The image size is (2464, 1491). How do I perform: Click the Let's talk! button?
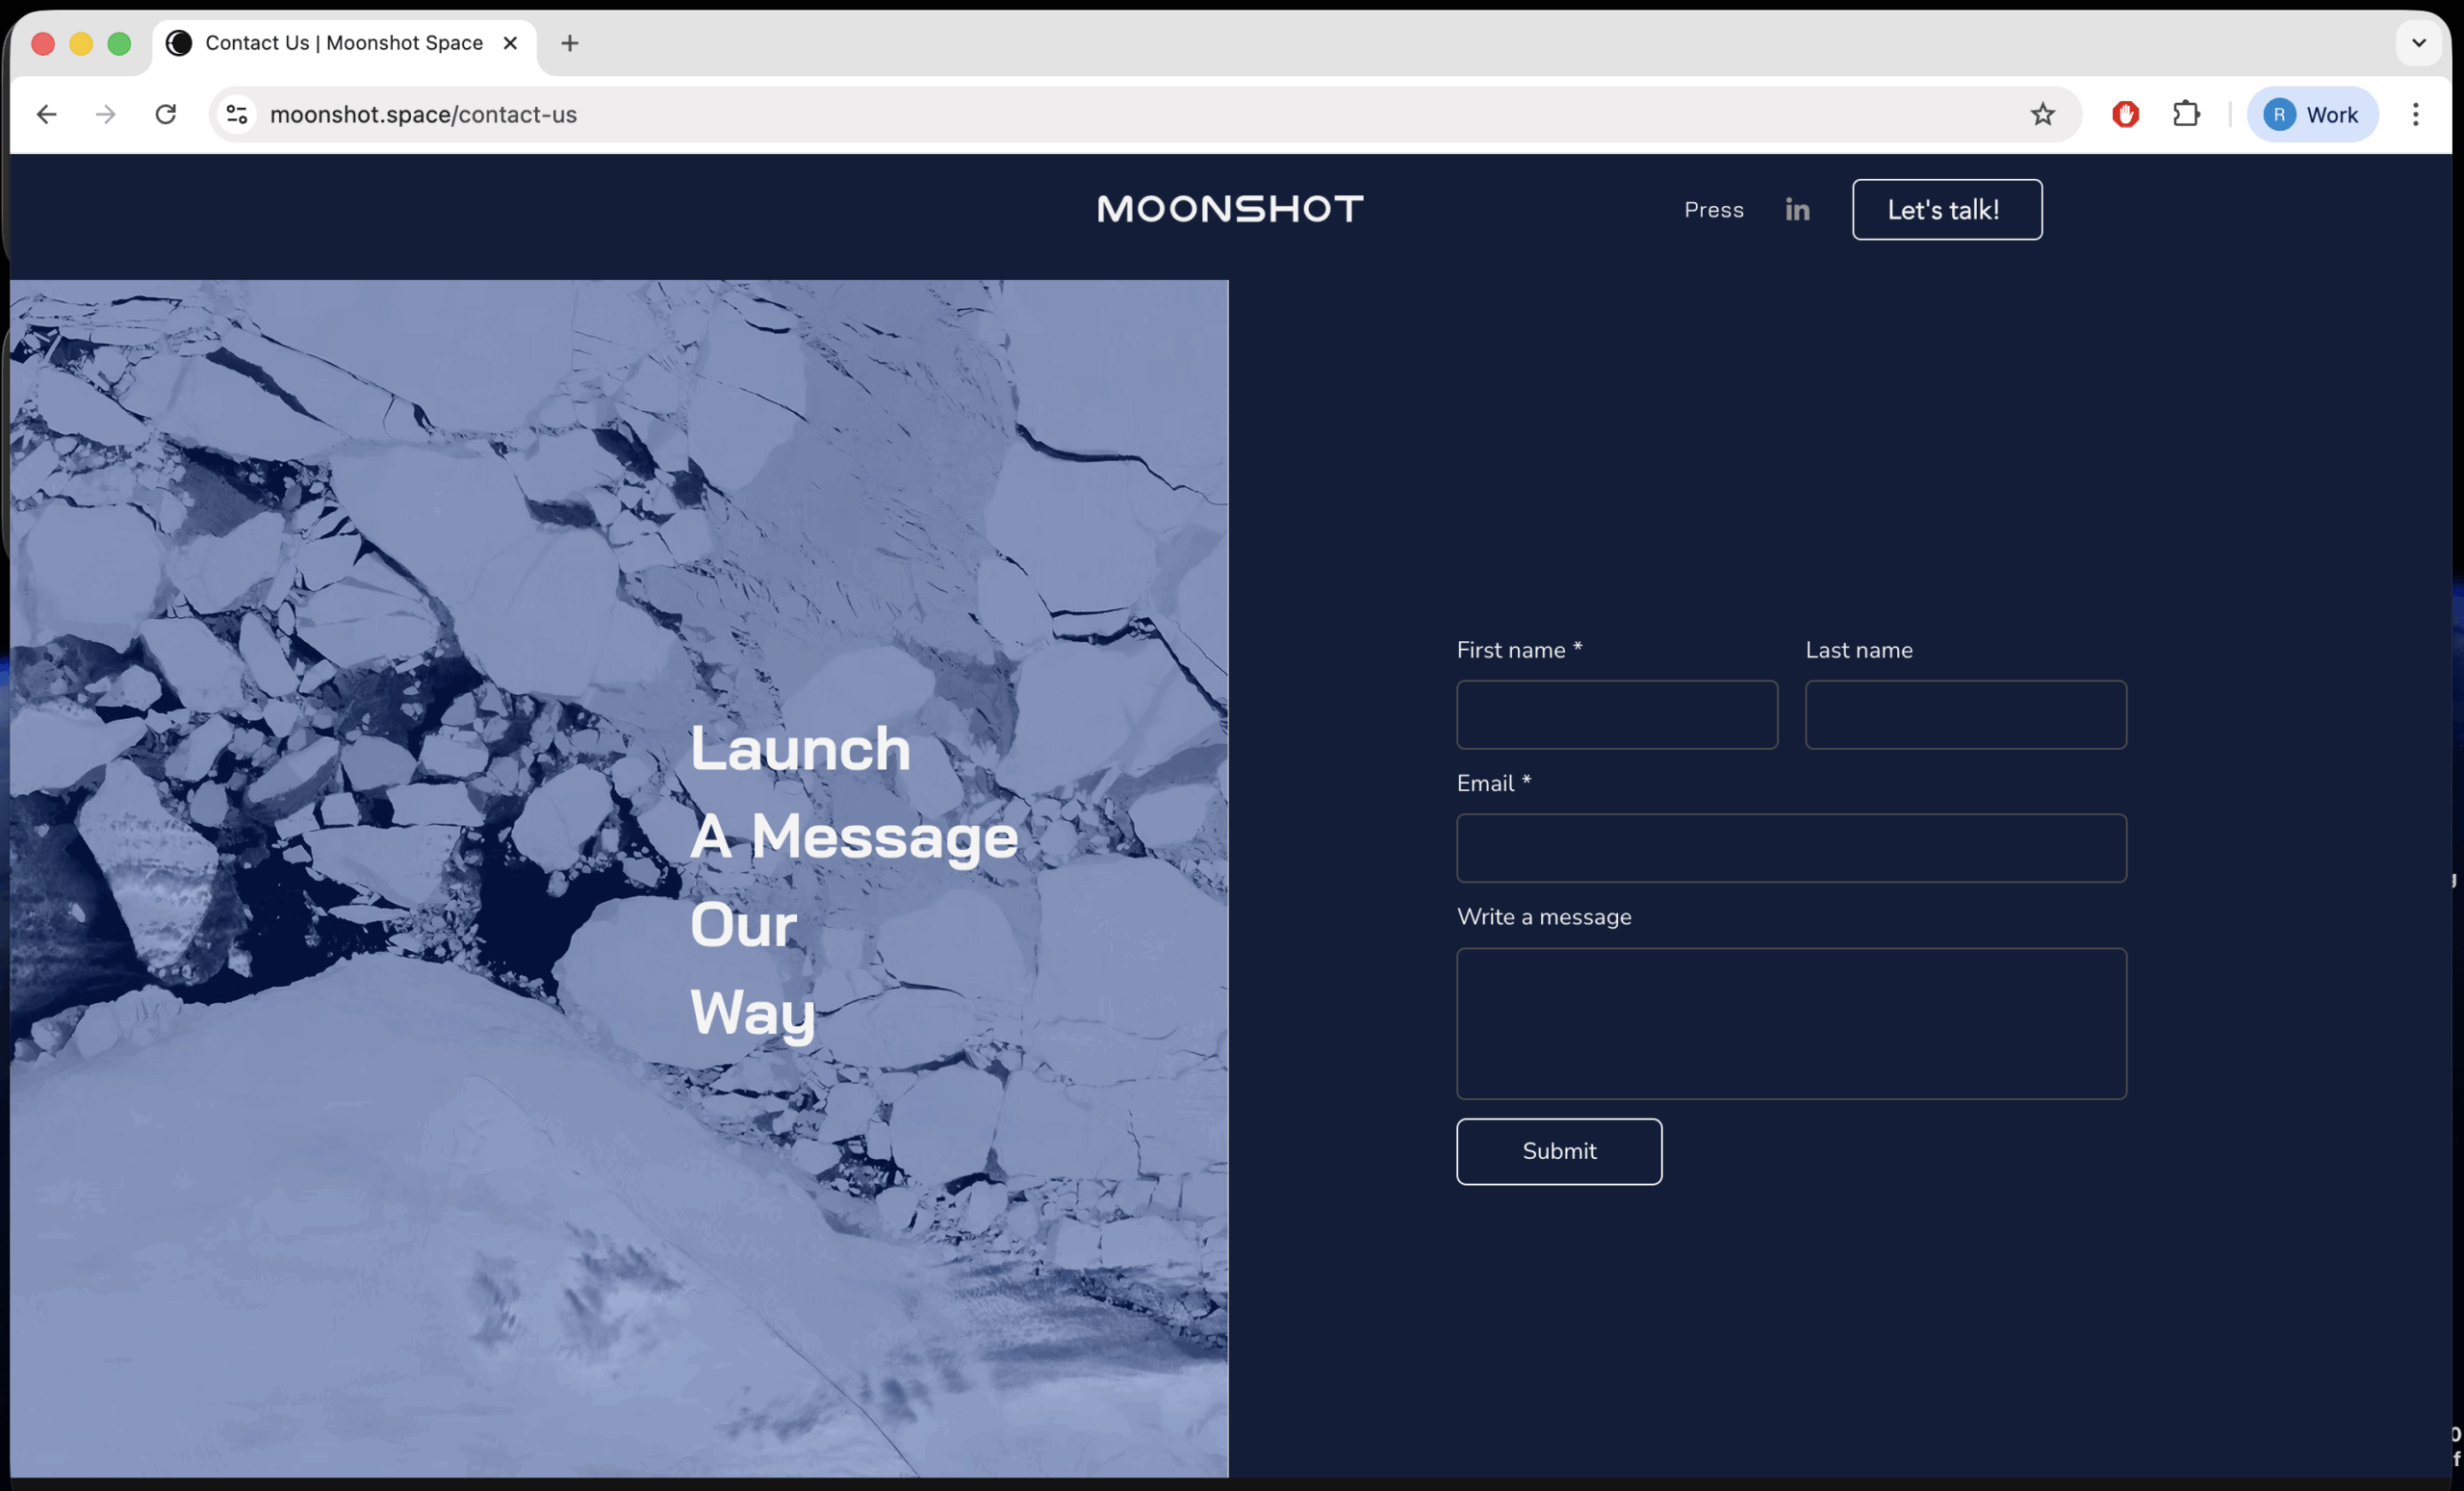(x=1946, y=210)
